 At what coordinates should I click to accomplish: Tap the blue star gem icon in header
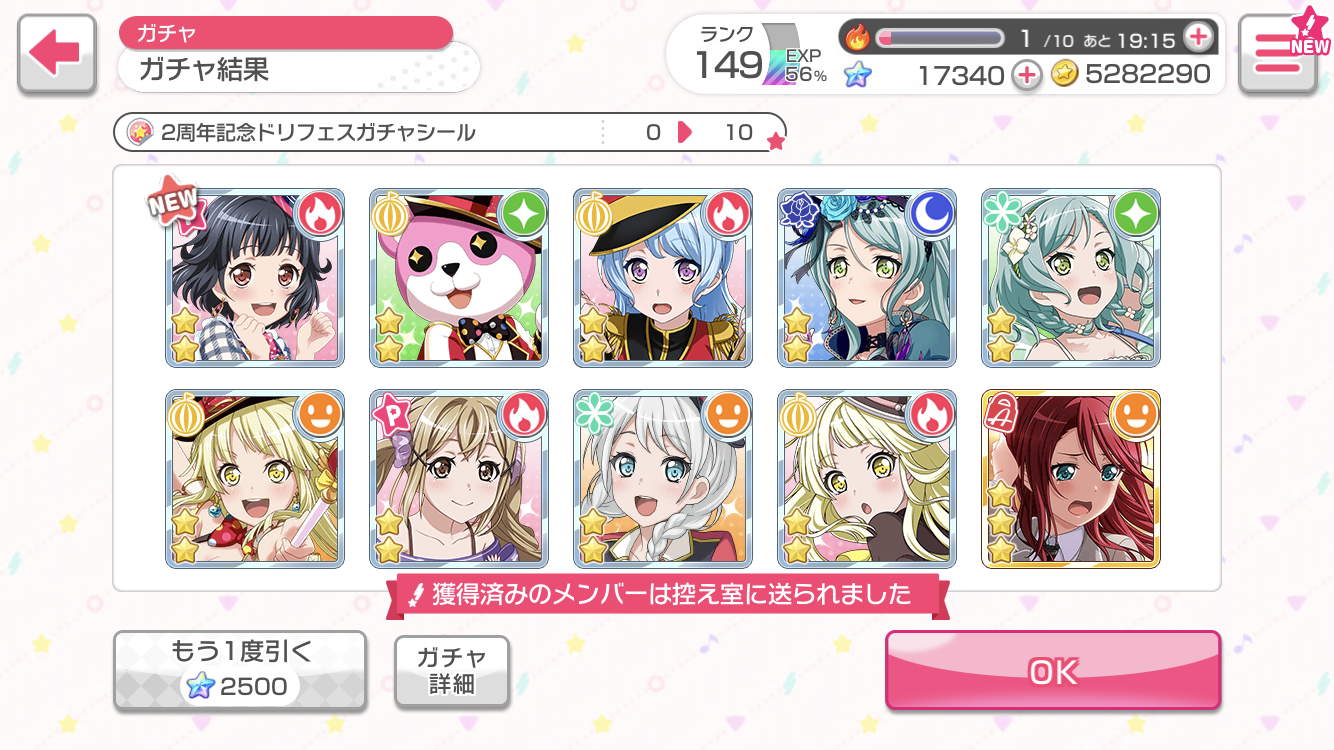[x=858, y=74]
